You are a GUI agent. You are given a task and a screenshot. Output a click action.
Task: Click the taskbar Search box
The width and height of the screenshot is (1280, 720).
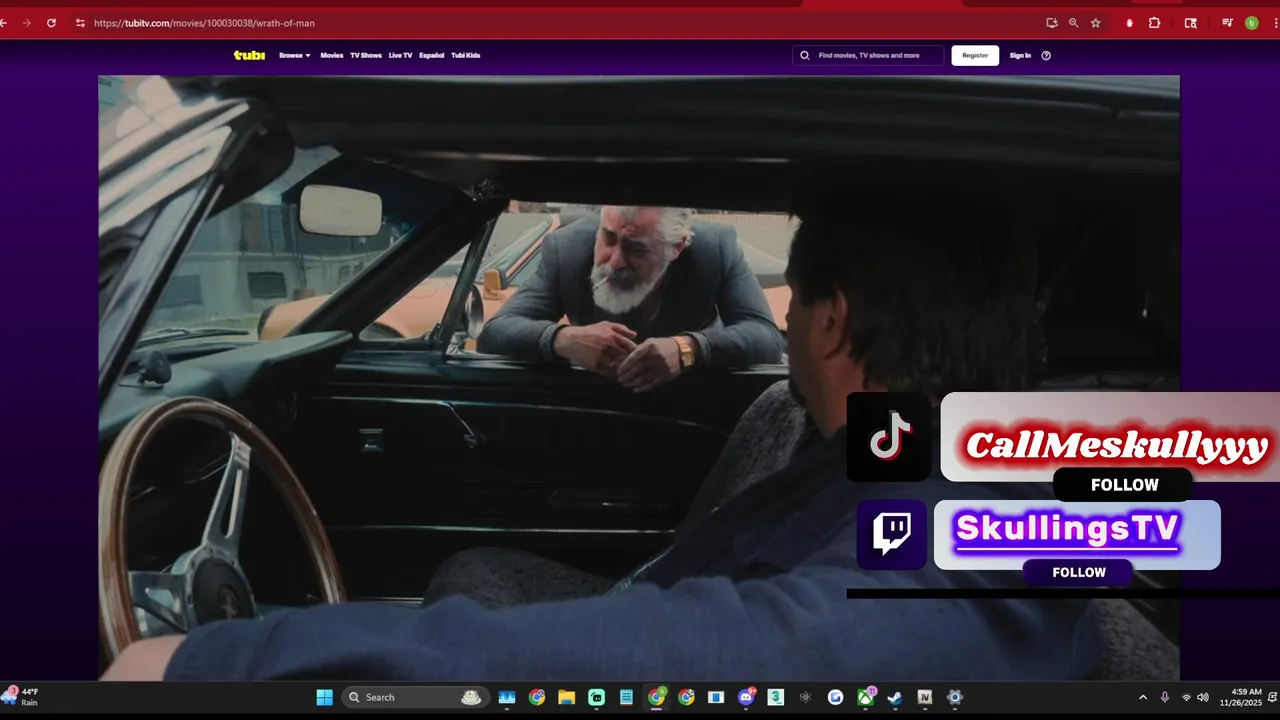pyautogui.click(x=415, y=697)
